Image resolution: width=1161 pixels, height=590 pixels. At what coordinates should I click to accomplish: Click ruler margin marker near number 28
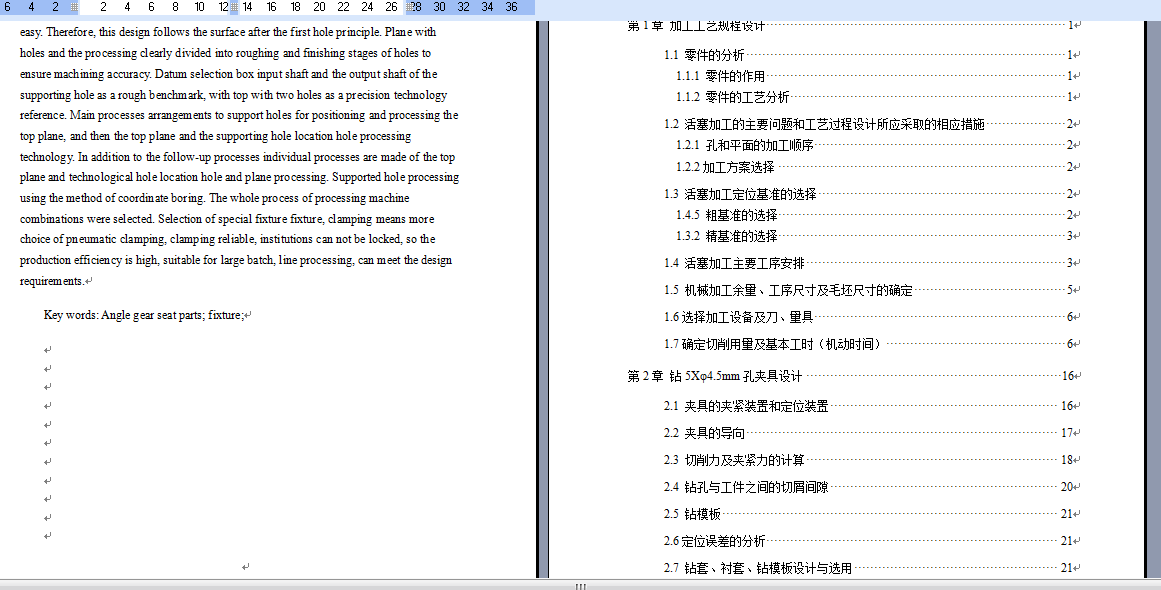[410, 7]
